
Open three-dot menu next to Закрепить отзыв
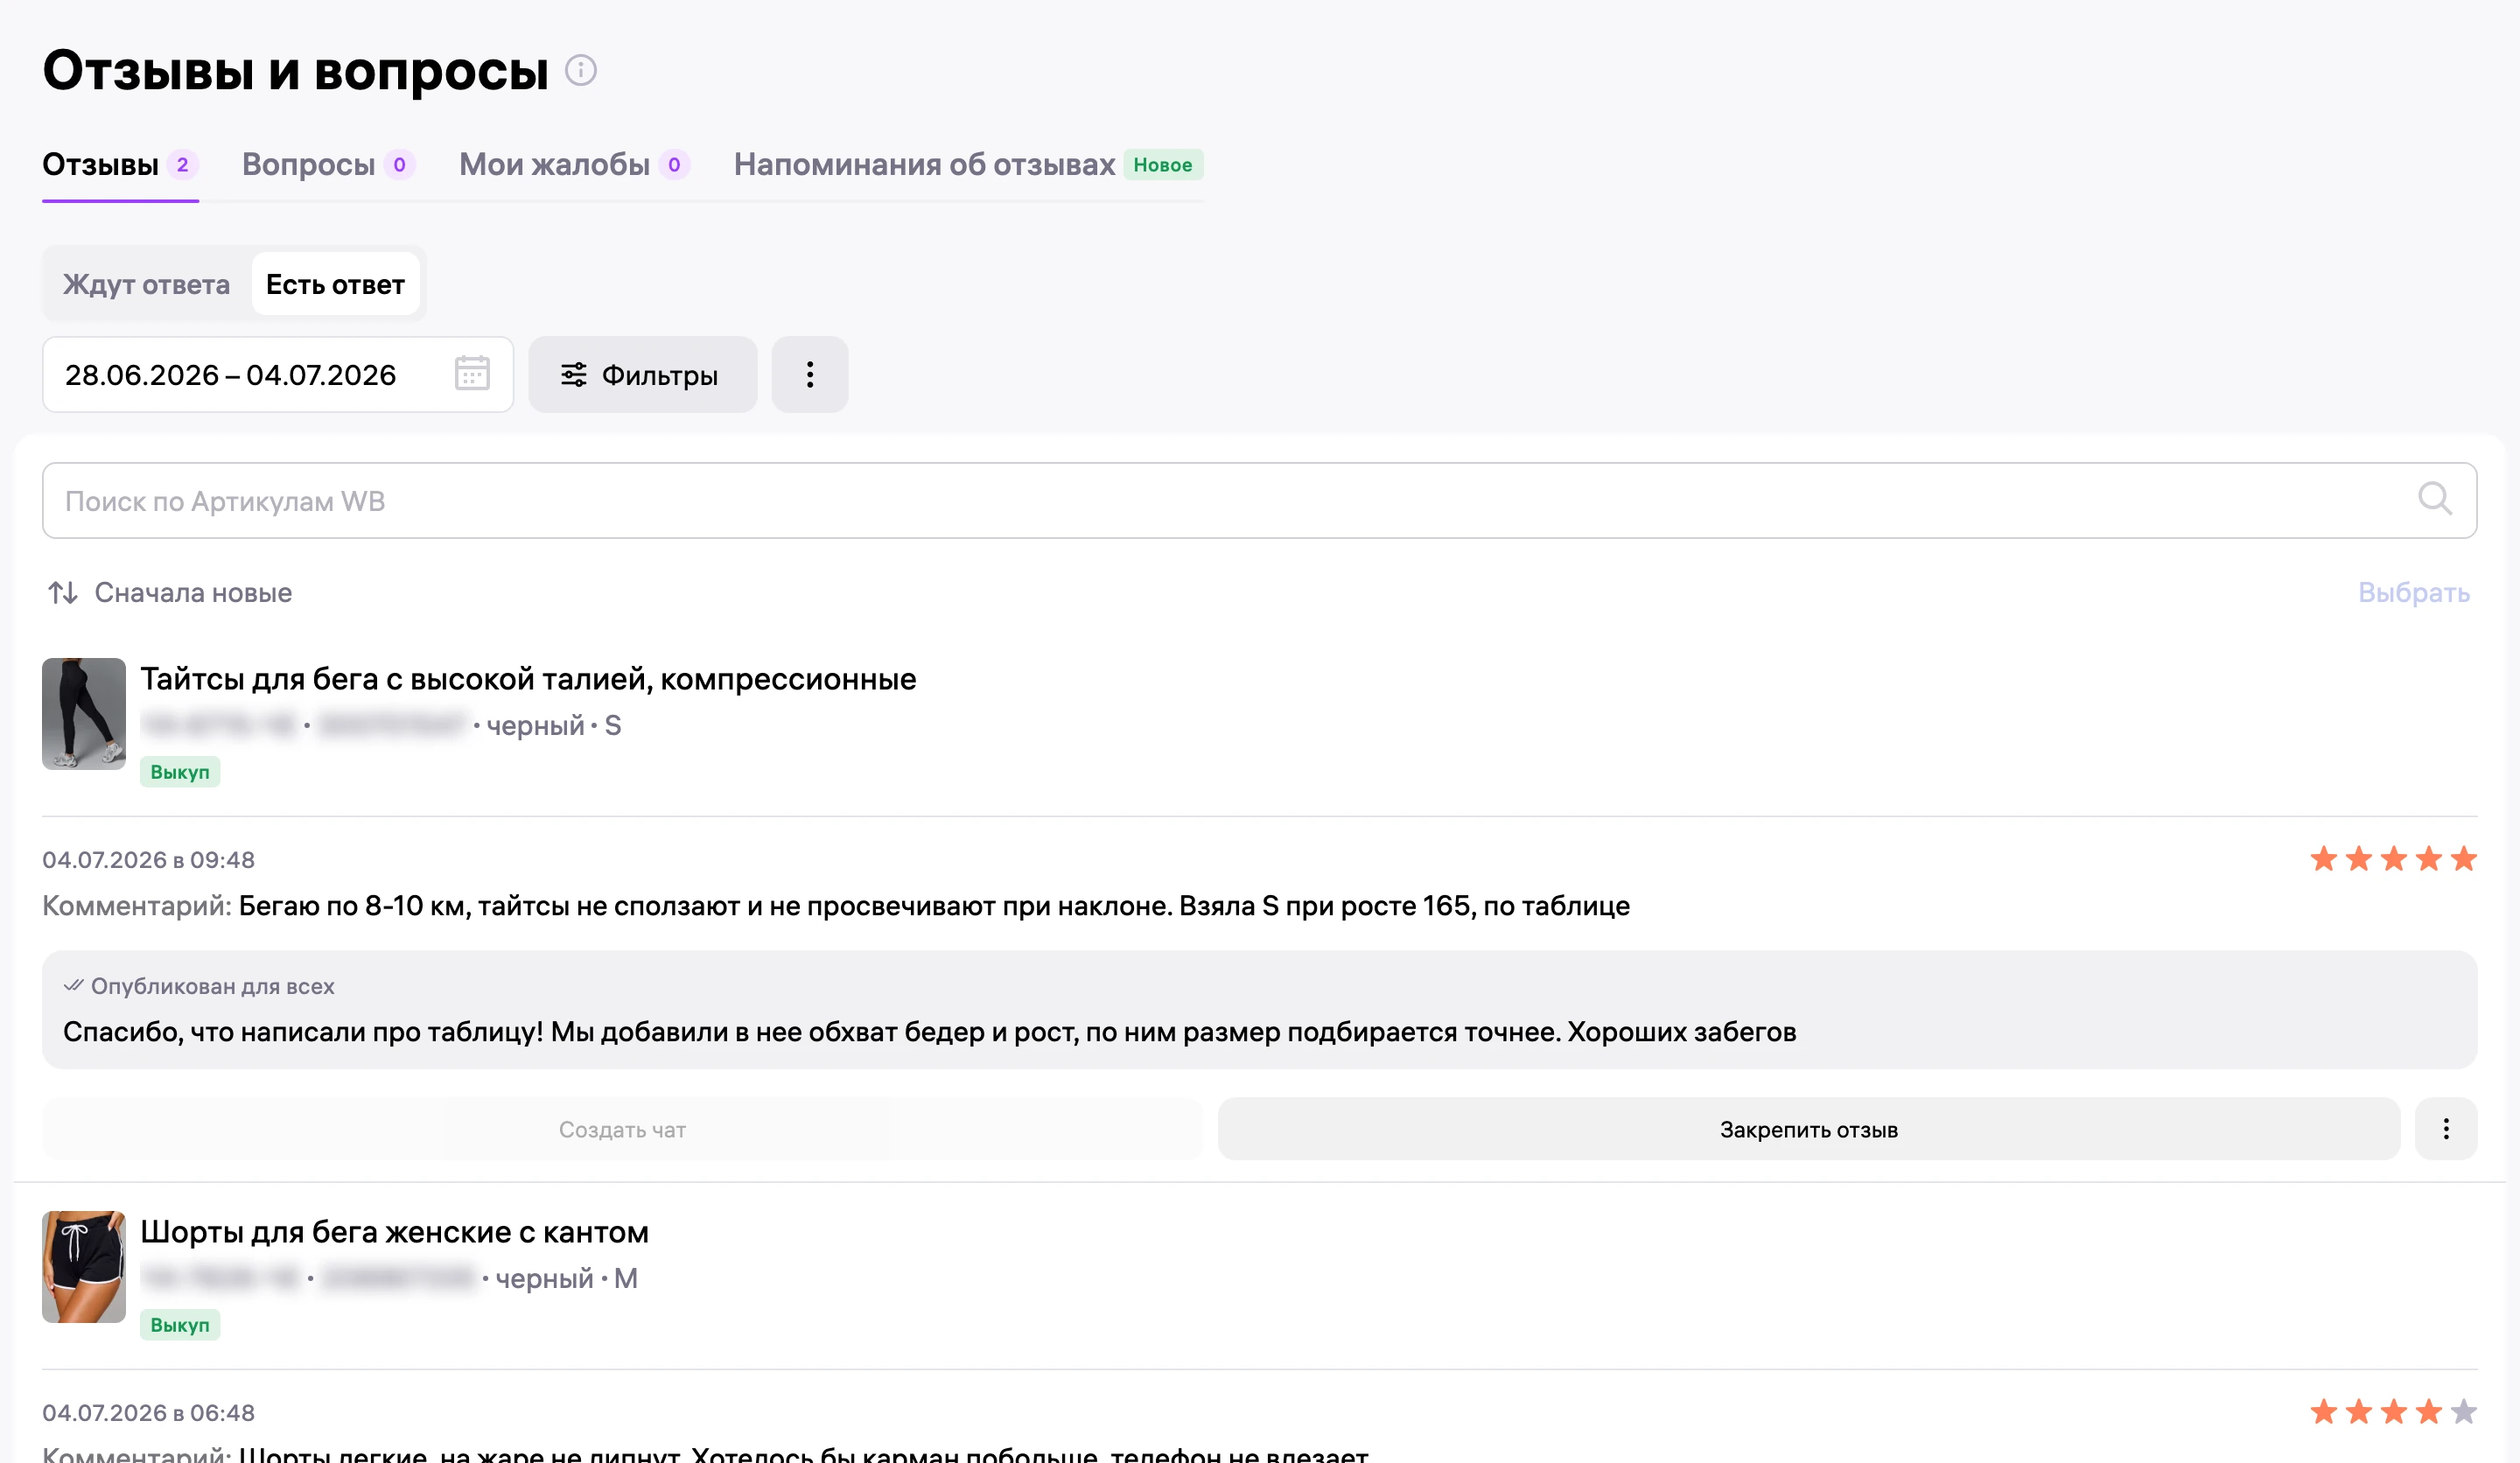[x=2446, y=1129]
